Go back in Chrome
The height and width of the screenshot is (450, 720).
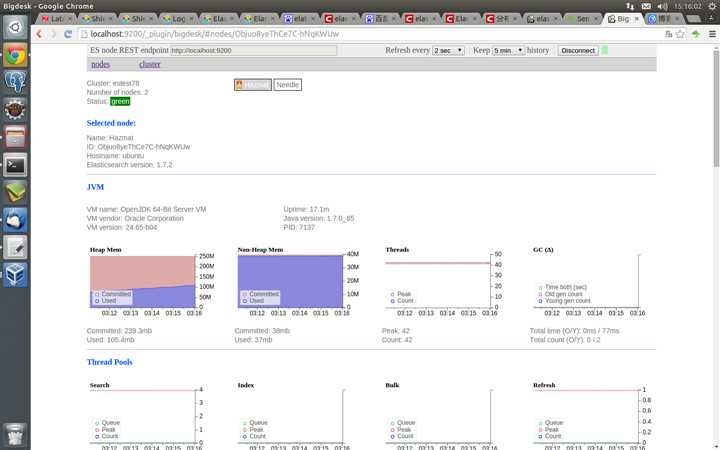click(x=39, y=34)
